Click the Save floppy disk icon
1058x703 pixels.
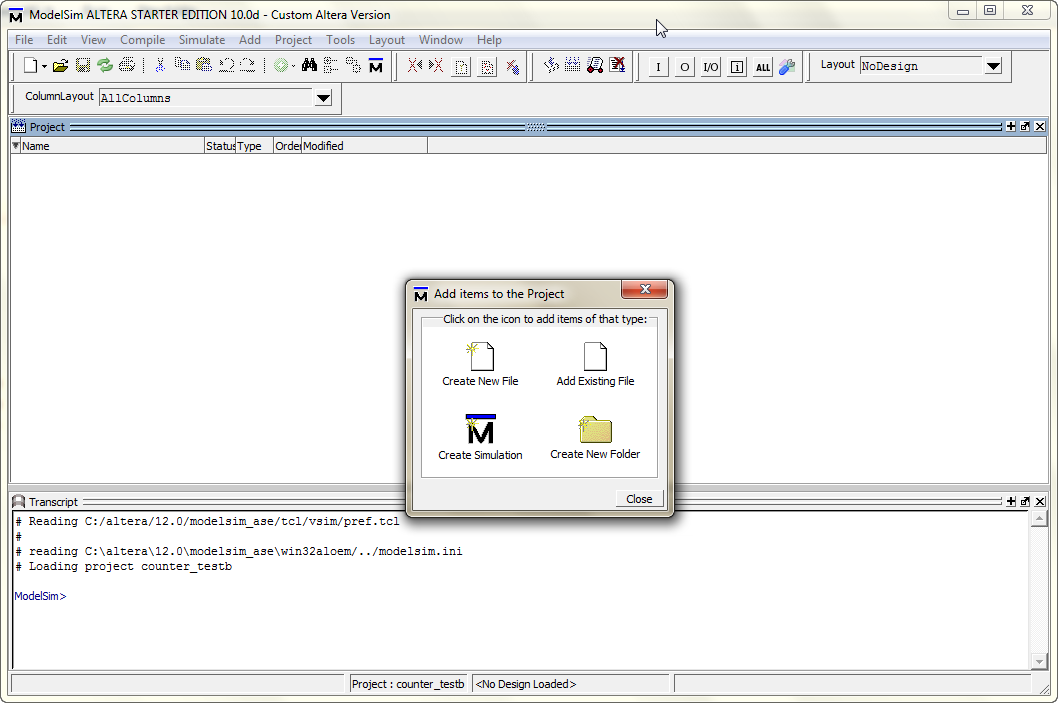83,65
